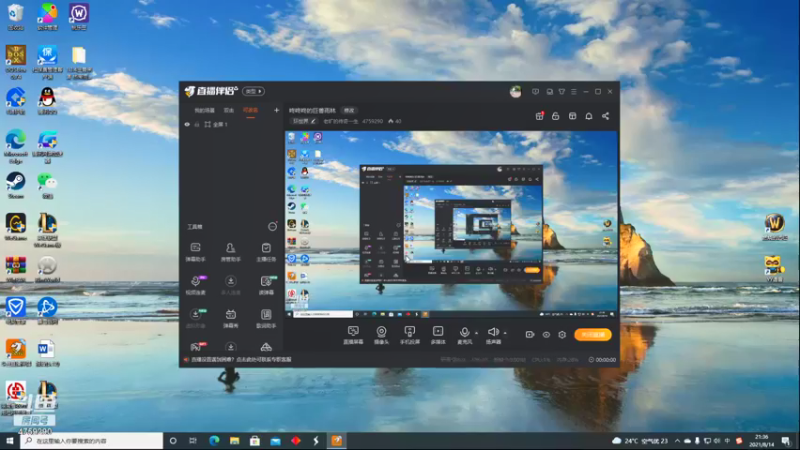Switch to the middle scene tab
The width and height of the screenshot is (800, 450).
(229, 110)
